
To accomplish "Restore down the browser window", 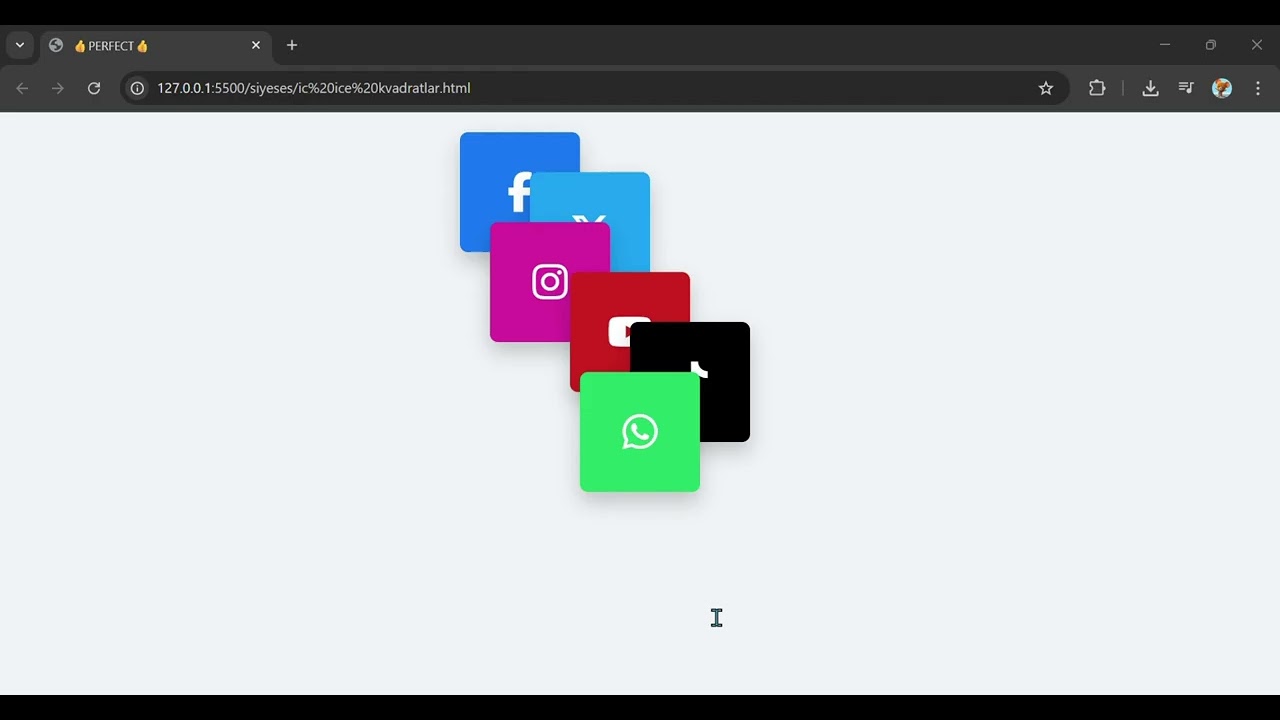I will pyautogui.click(x=1211, y=45).
